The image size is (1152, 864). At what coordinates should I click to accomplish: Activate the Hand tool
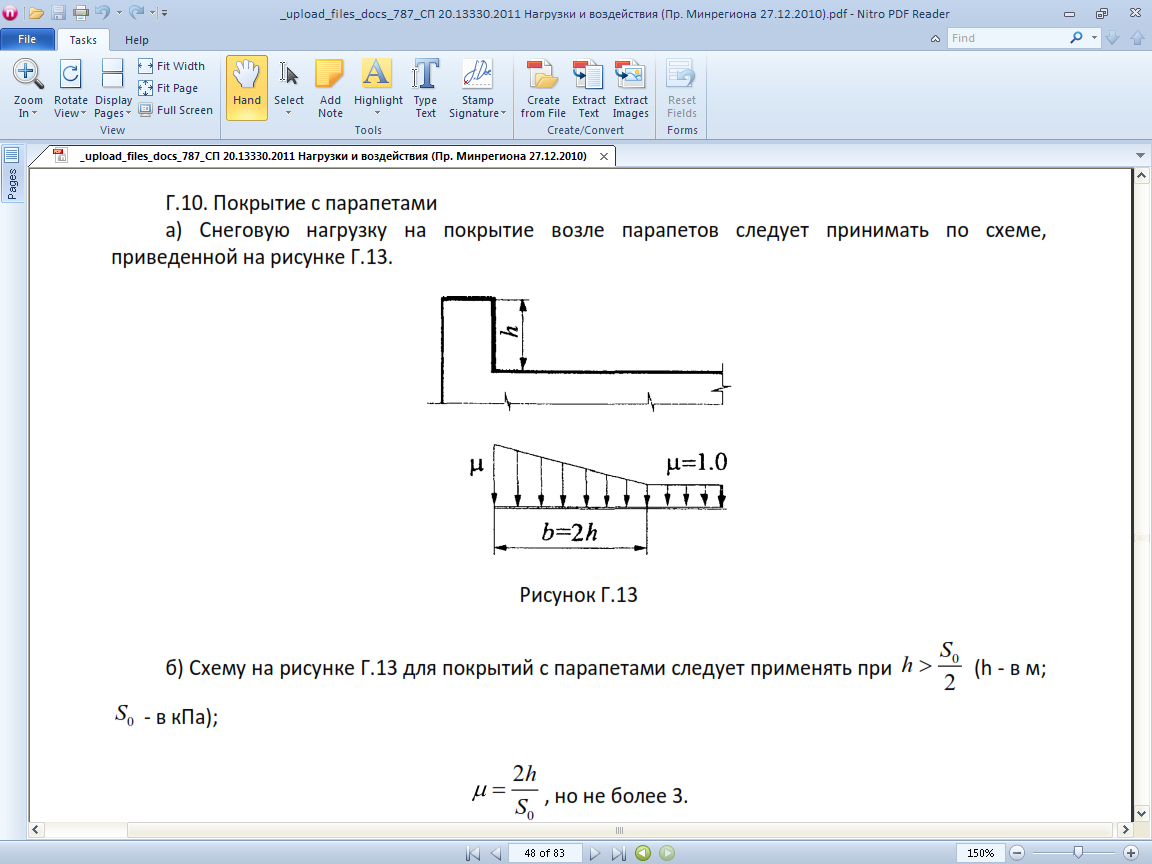coord(247,87)
